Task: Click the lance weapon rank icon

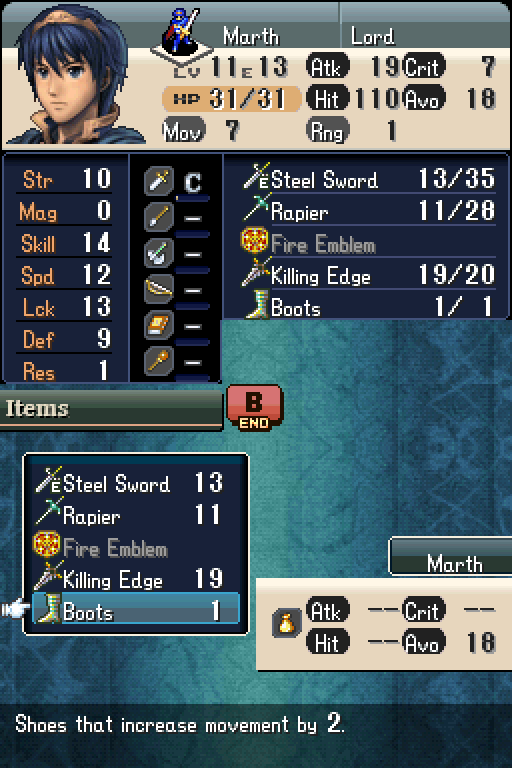Action: click(159, 217)
